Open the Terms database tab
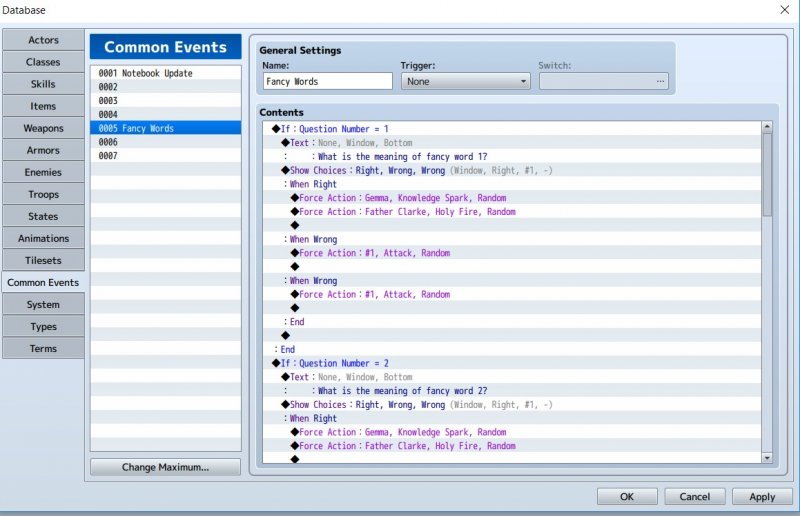The image size is (800, 516). pyautogui.click(x=43, y=348)
